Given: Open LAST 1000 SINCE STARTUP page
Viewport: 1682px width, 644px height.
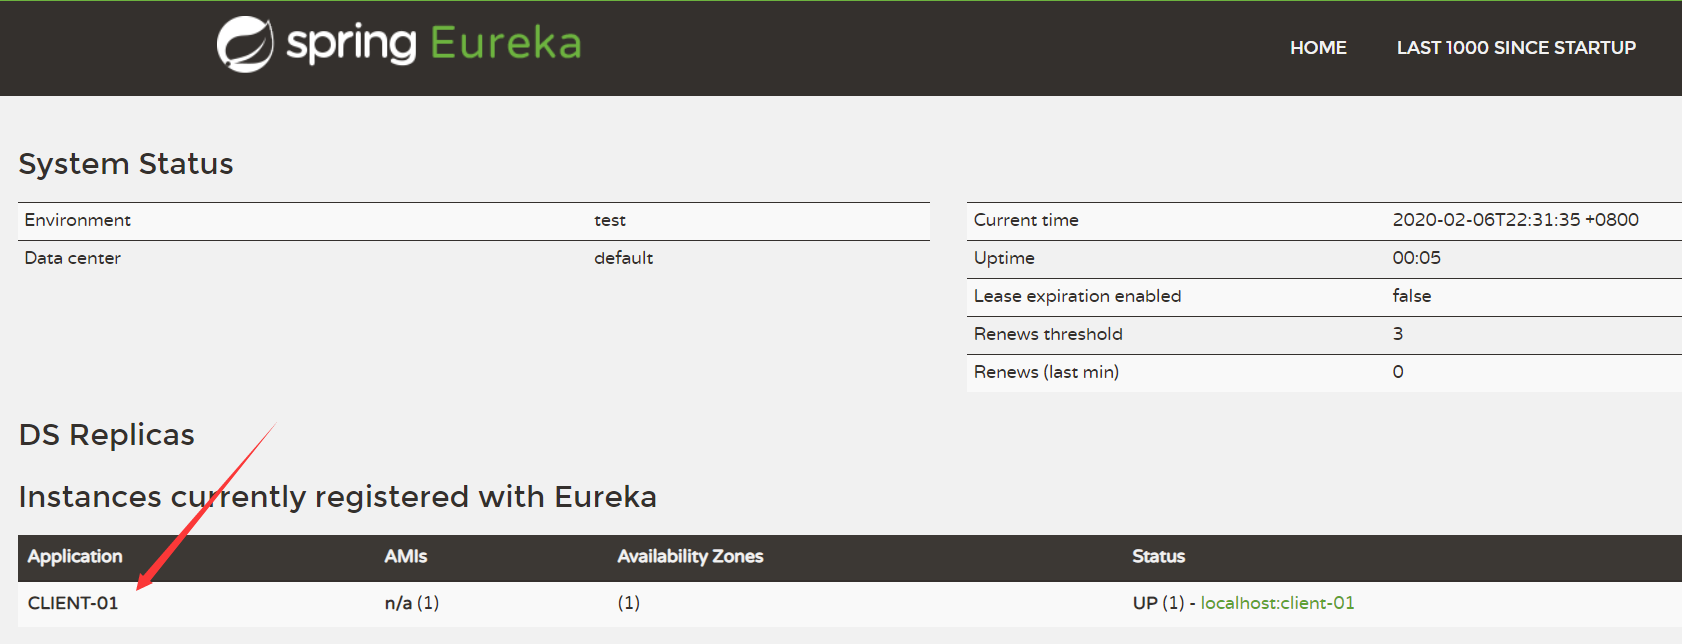Looking at the screenshot, I should (x=1516, y=48).
